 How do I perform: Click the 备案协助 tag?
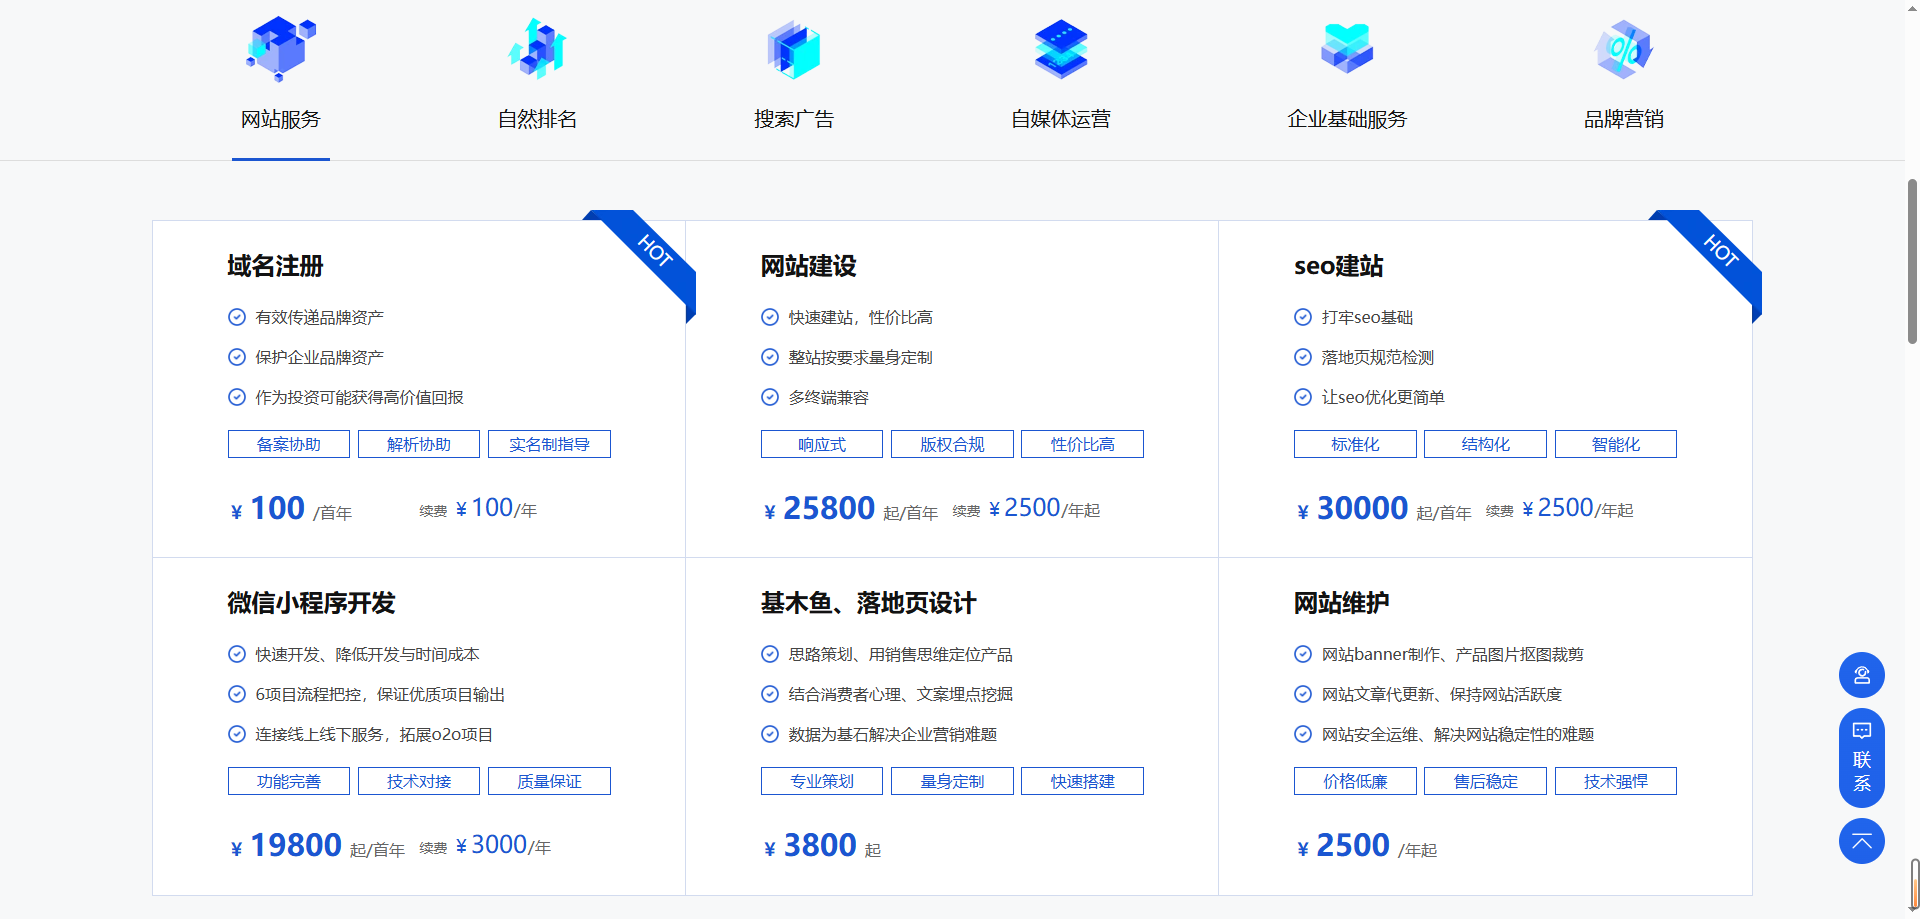click(x=289, y=444)
